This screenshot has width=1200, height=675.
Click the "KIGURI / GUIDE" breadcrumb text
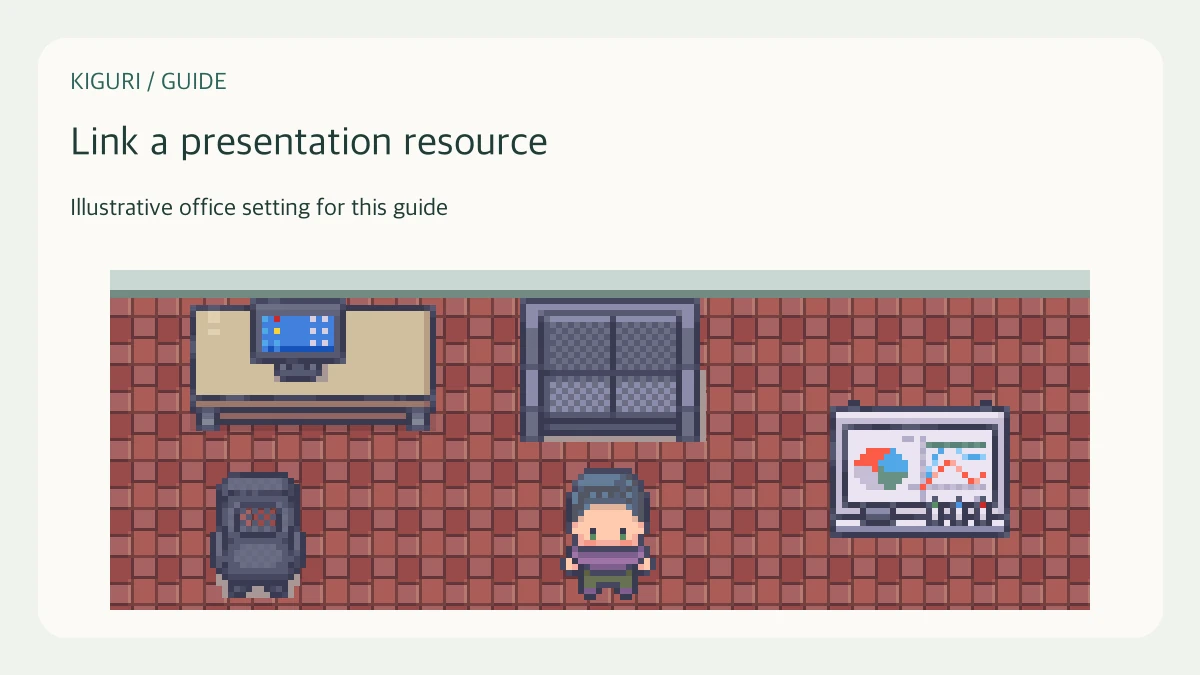click(x=149, y=82)
